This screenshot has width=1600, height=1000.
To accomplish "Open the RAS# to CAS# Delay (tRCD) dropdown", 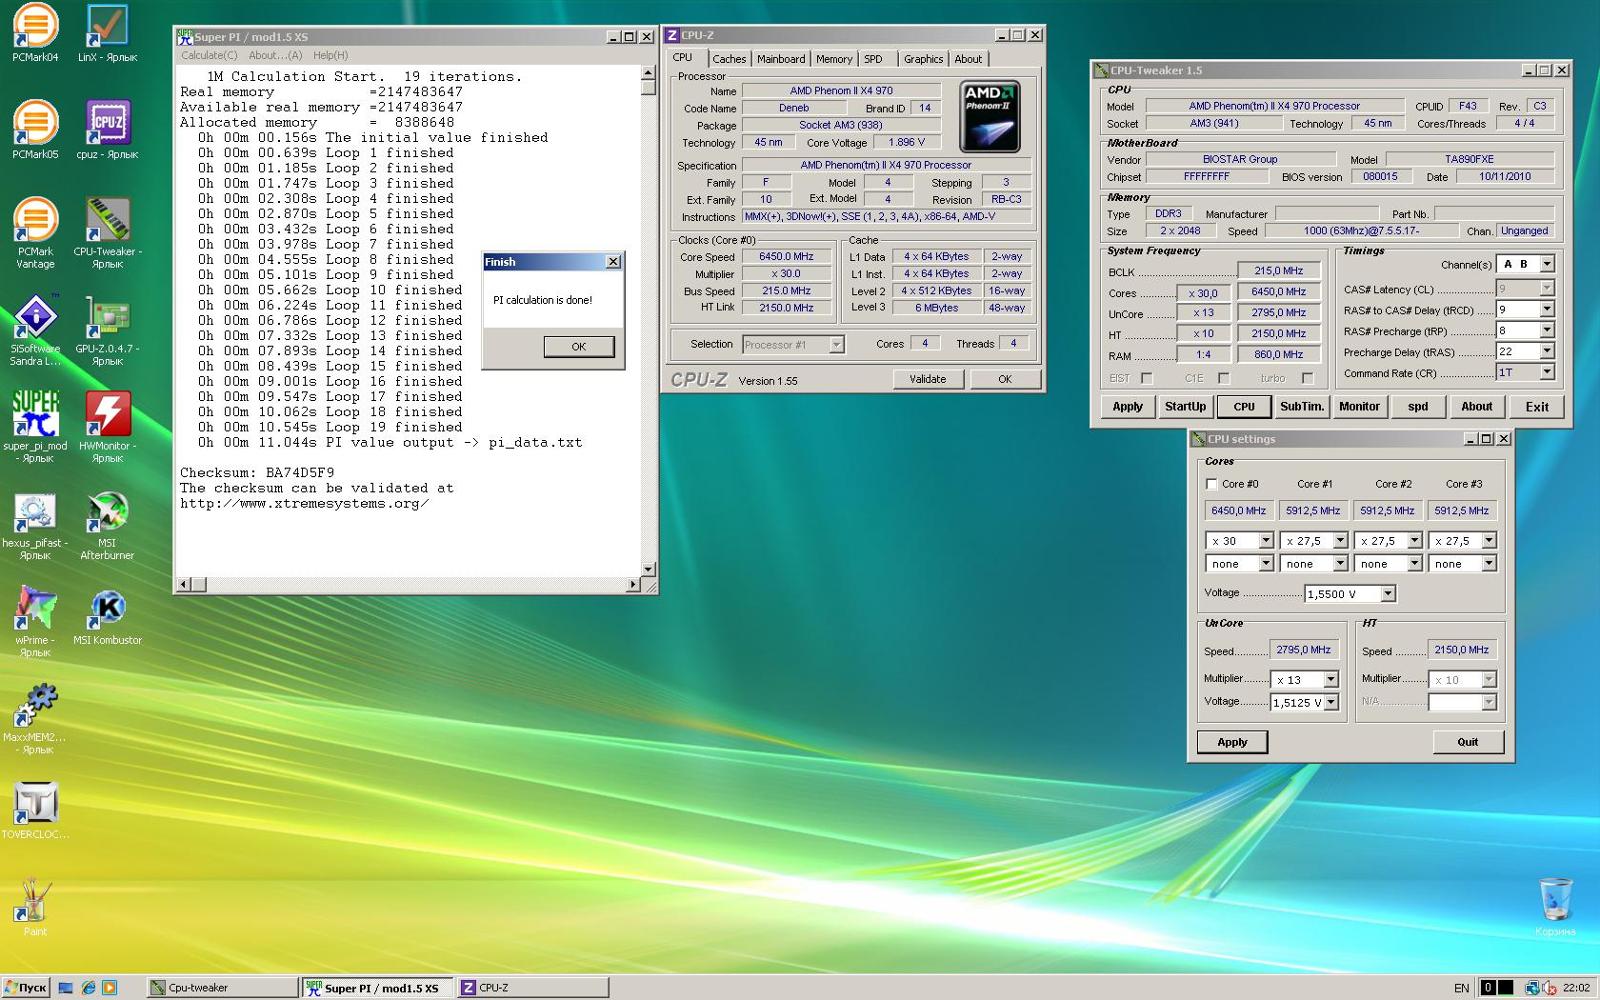I will click(x=1547, y=309).
